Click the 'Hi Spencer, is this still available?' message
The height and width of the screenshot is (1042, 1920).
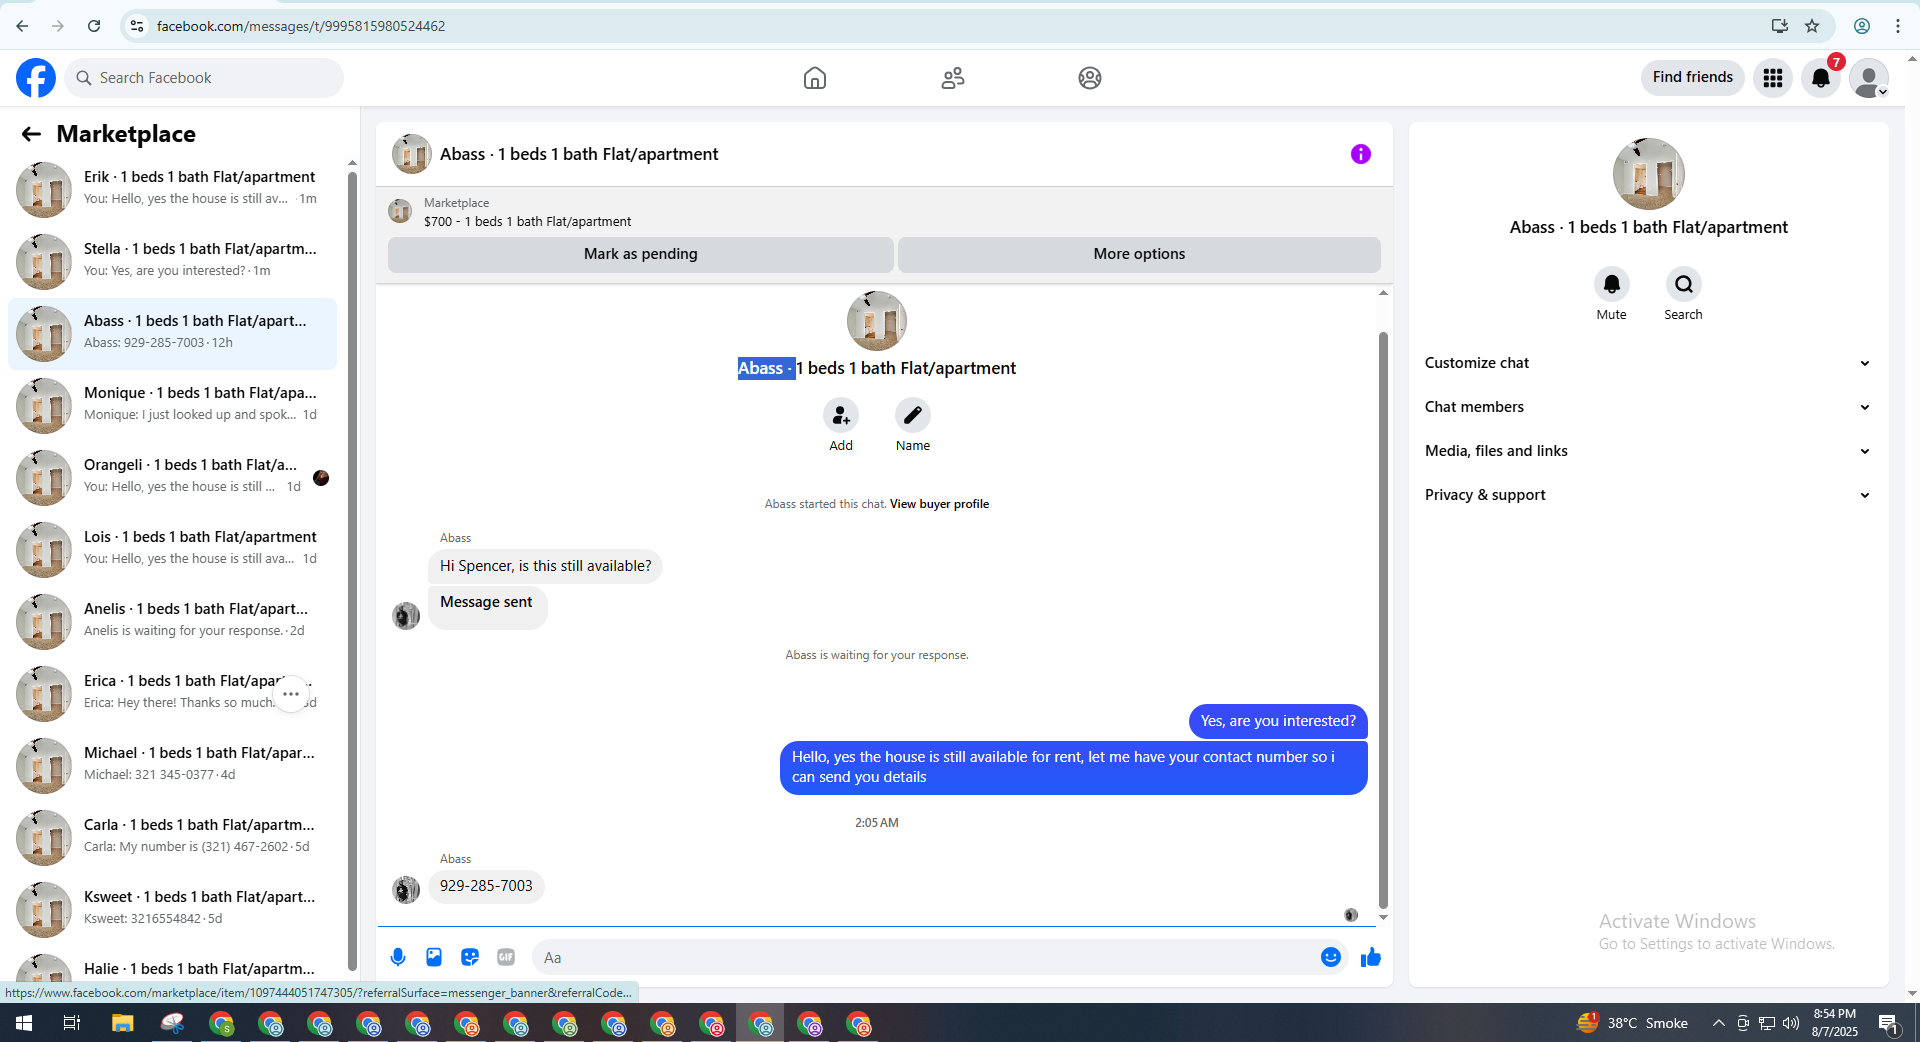(545, 566)
